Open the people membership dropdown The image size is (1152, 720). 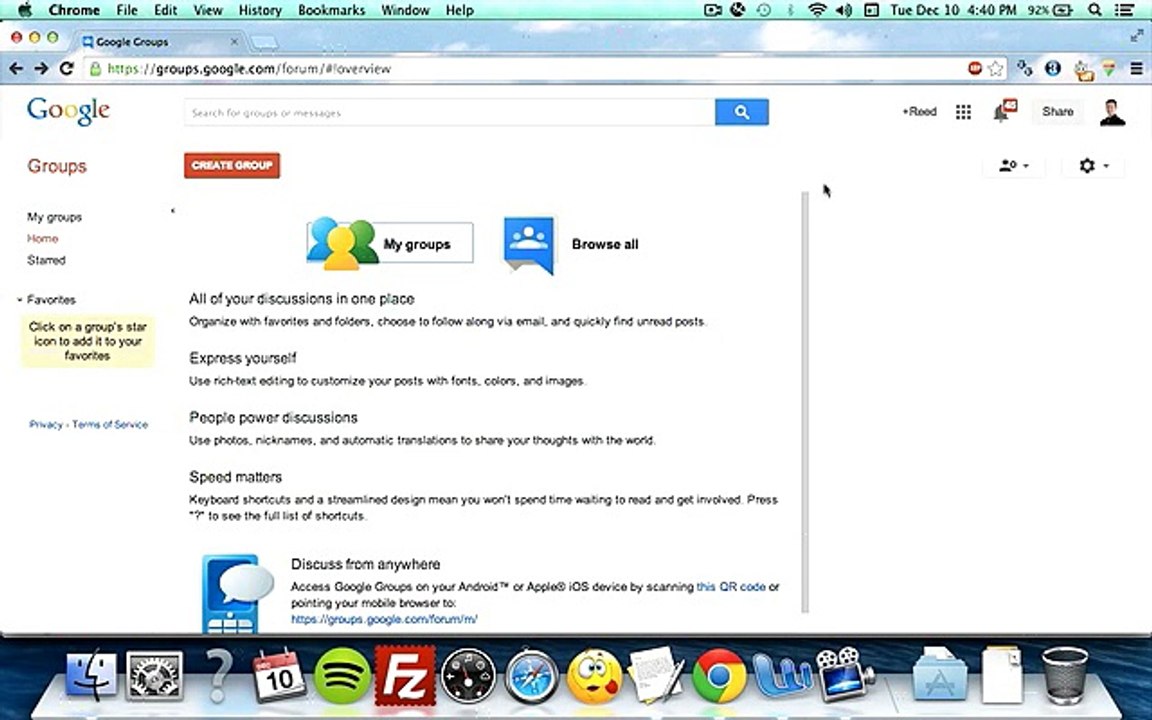[x=1013, y=165]
